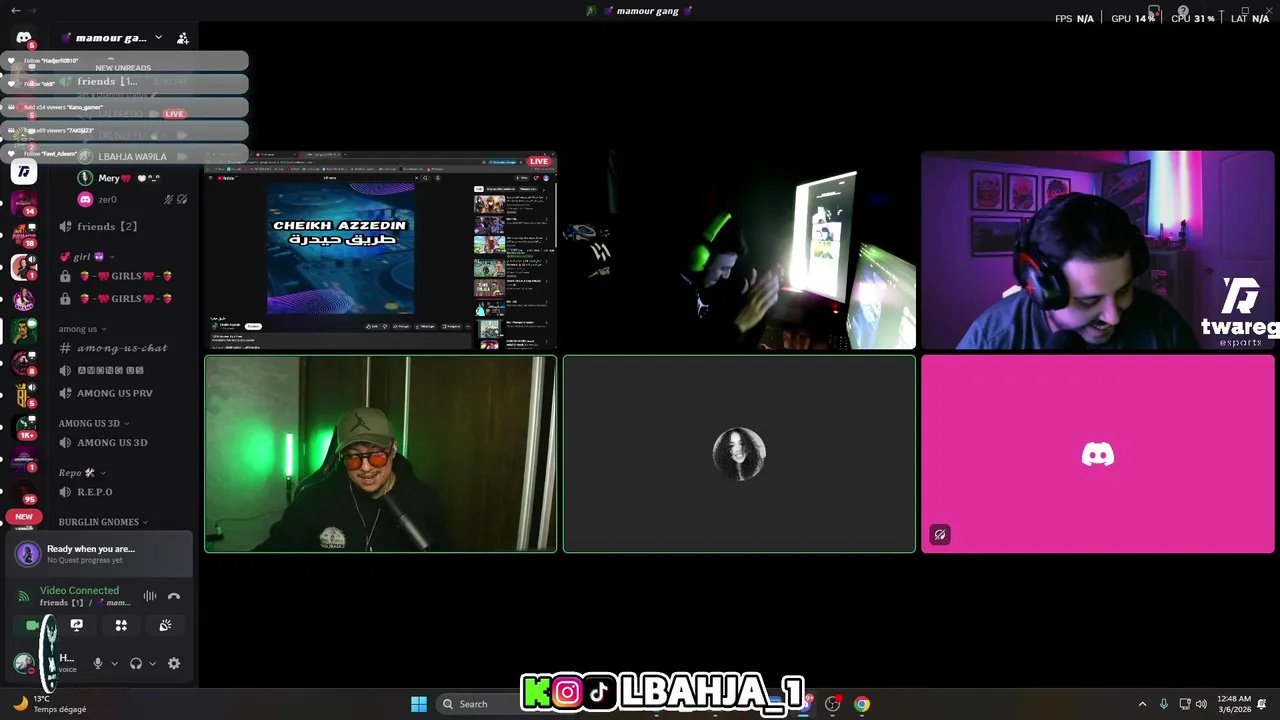Open microphone input options arrow
The height and width of the screenshot is (720, 1280).
(x=114, y=663)
